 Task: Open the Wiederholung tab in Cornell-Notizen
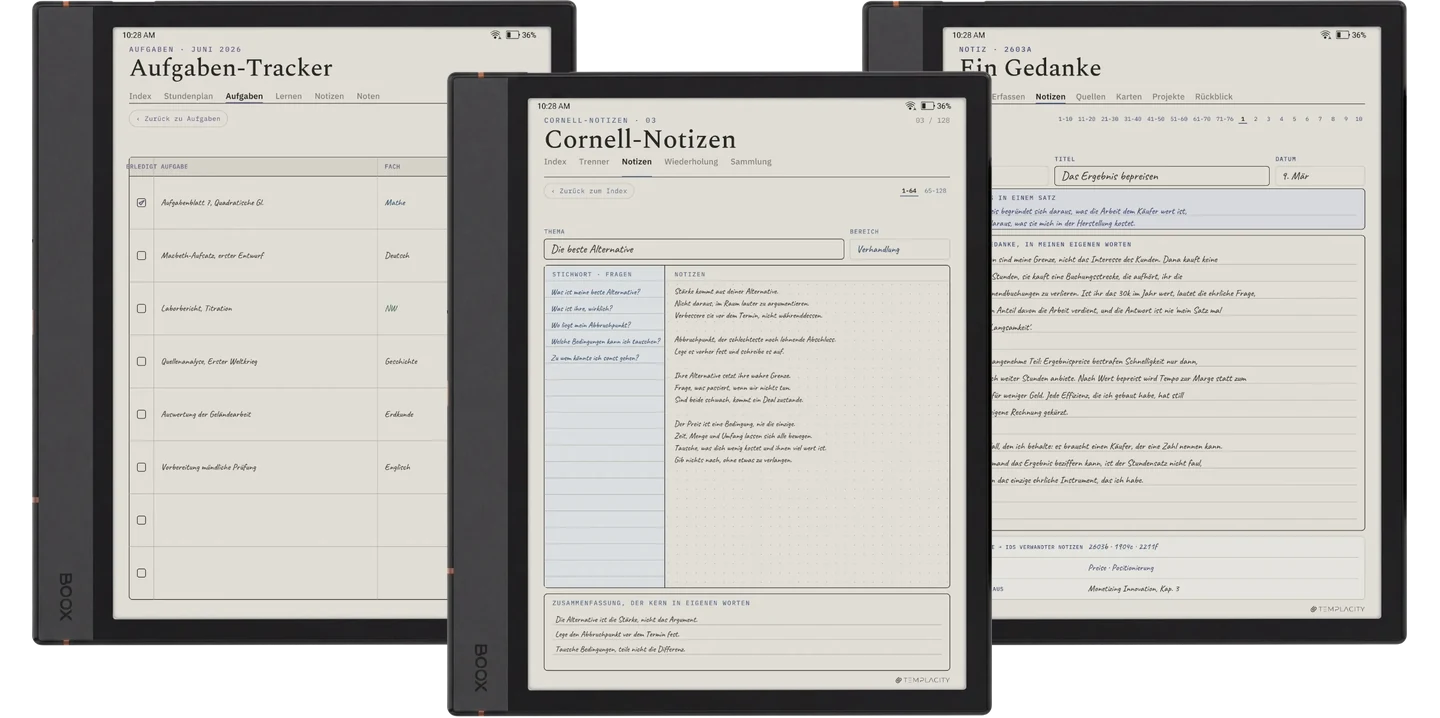coord(691,162)
